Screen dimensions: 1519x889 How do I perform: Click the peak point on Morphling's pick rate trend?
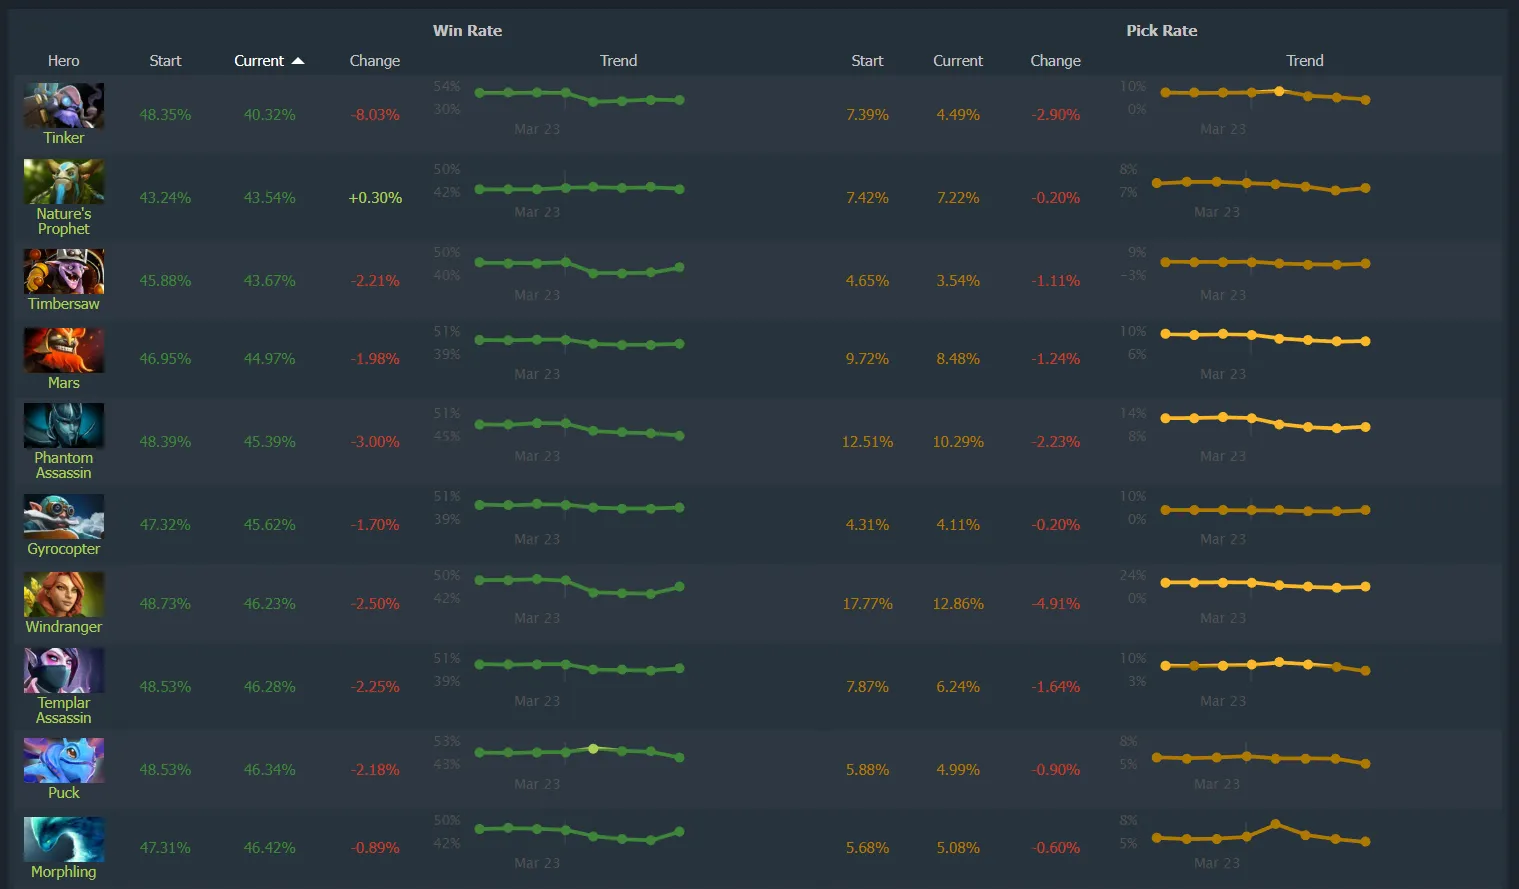tap(1273, 823)
